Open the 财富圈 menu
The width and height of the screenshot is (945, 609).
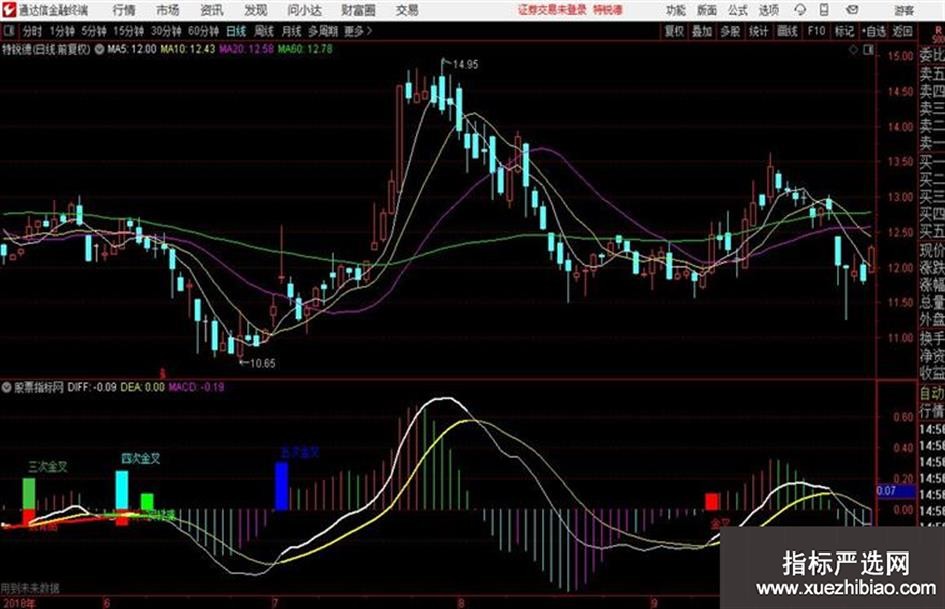coord(358,10)
